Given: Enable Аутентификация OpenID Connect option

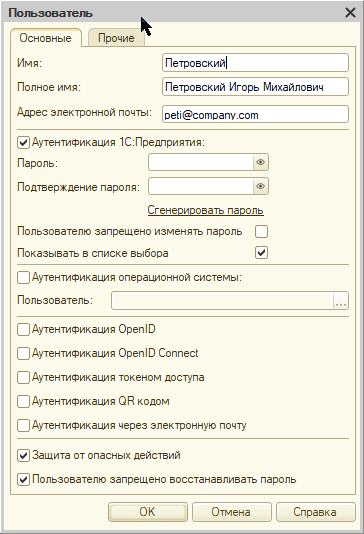Looking at the screenshot, I should tap(23, 354).
